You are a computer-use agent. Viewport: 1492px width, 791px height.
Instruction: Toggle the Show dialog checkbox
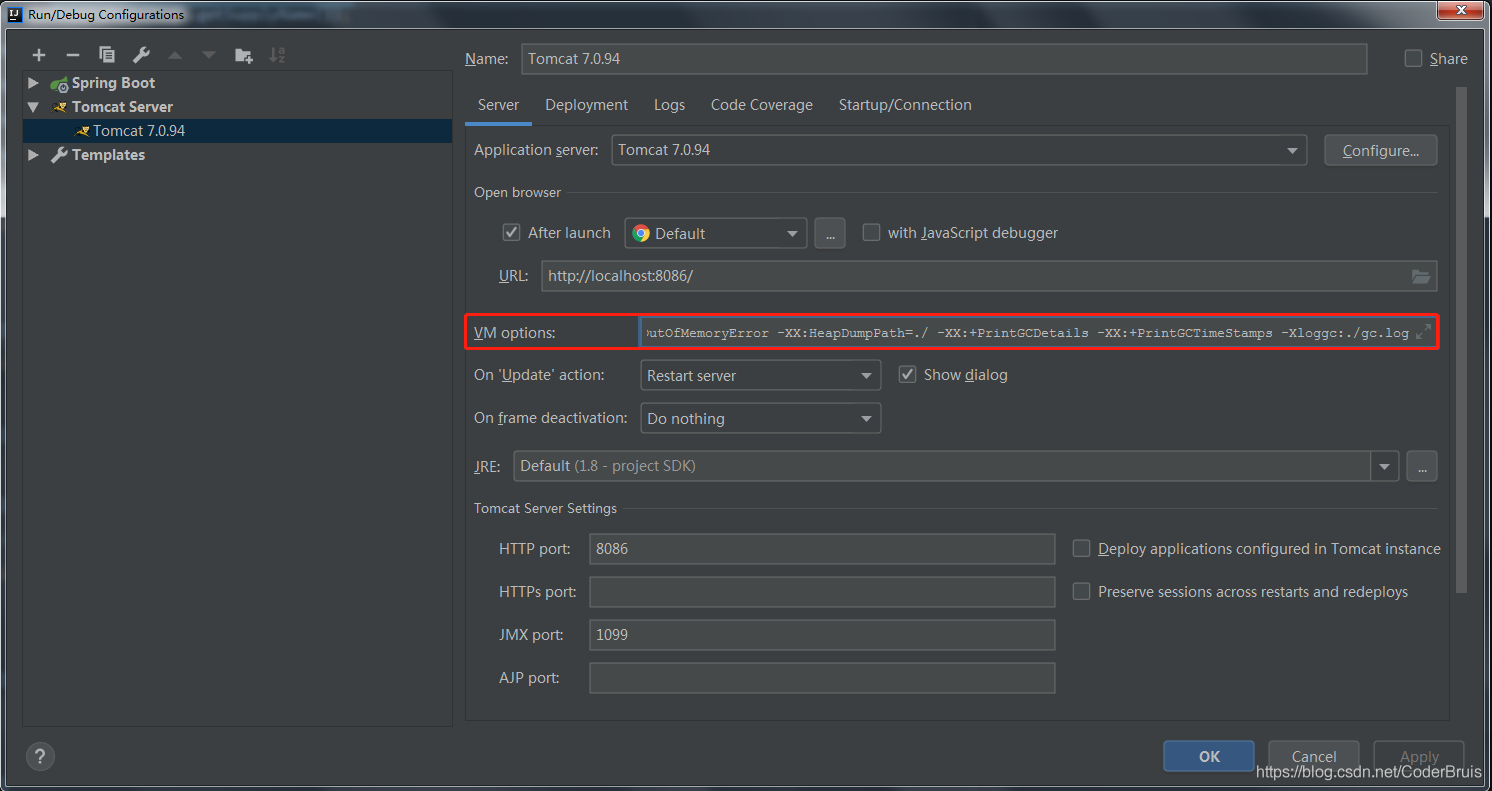click(x=908, y=374)
